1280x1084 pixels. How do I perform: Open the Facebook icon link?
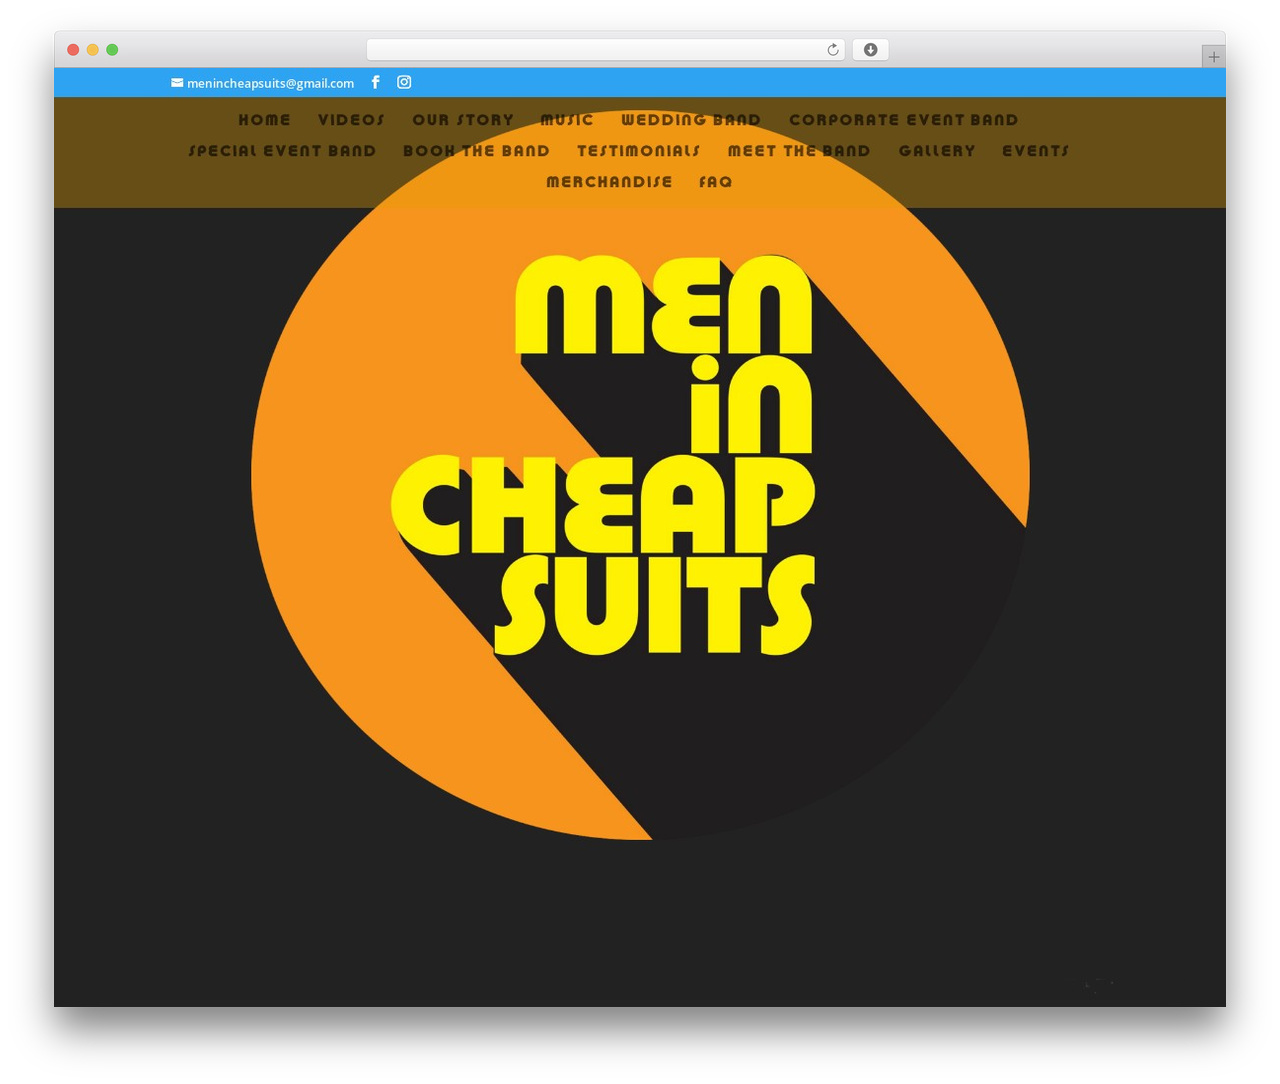pyautogui.click(x=376, y=82)
